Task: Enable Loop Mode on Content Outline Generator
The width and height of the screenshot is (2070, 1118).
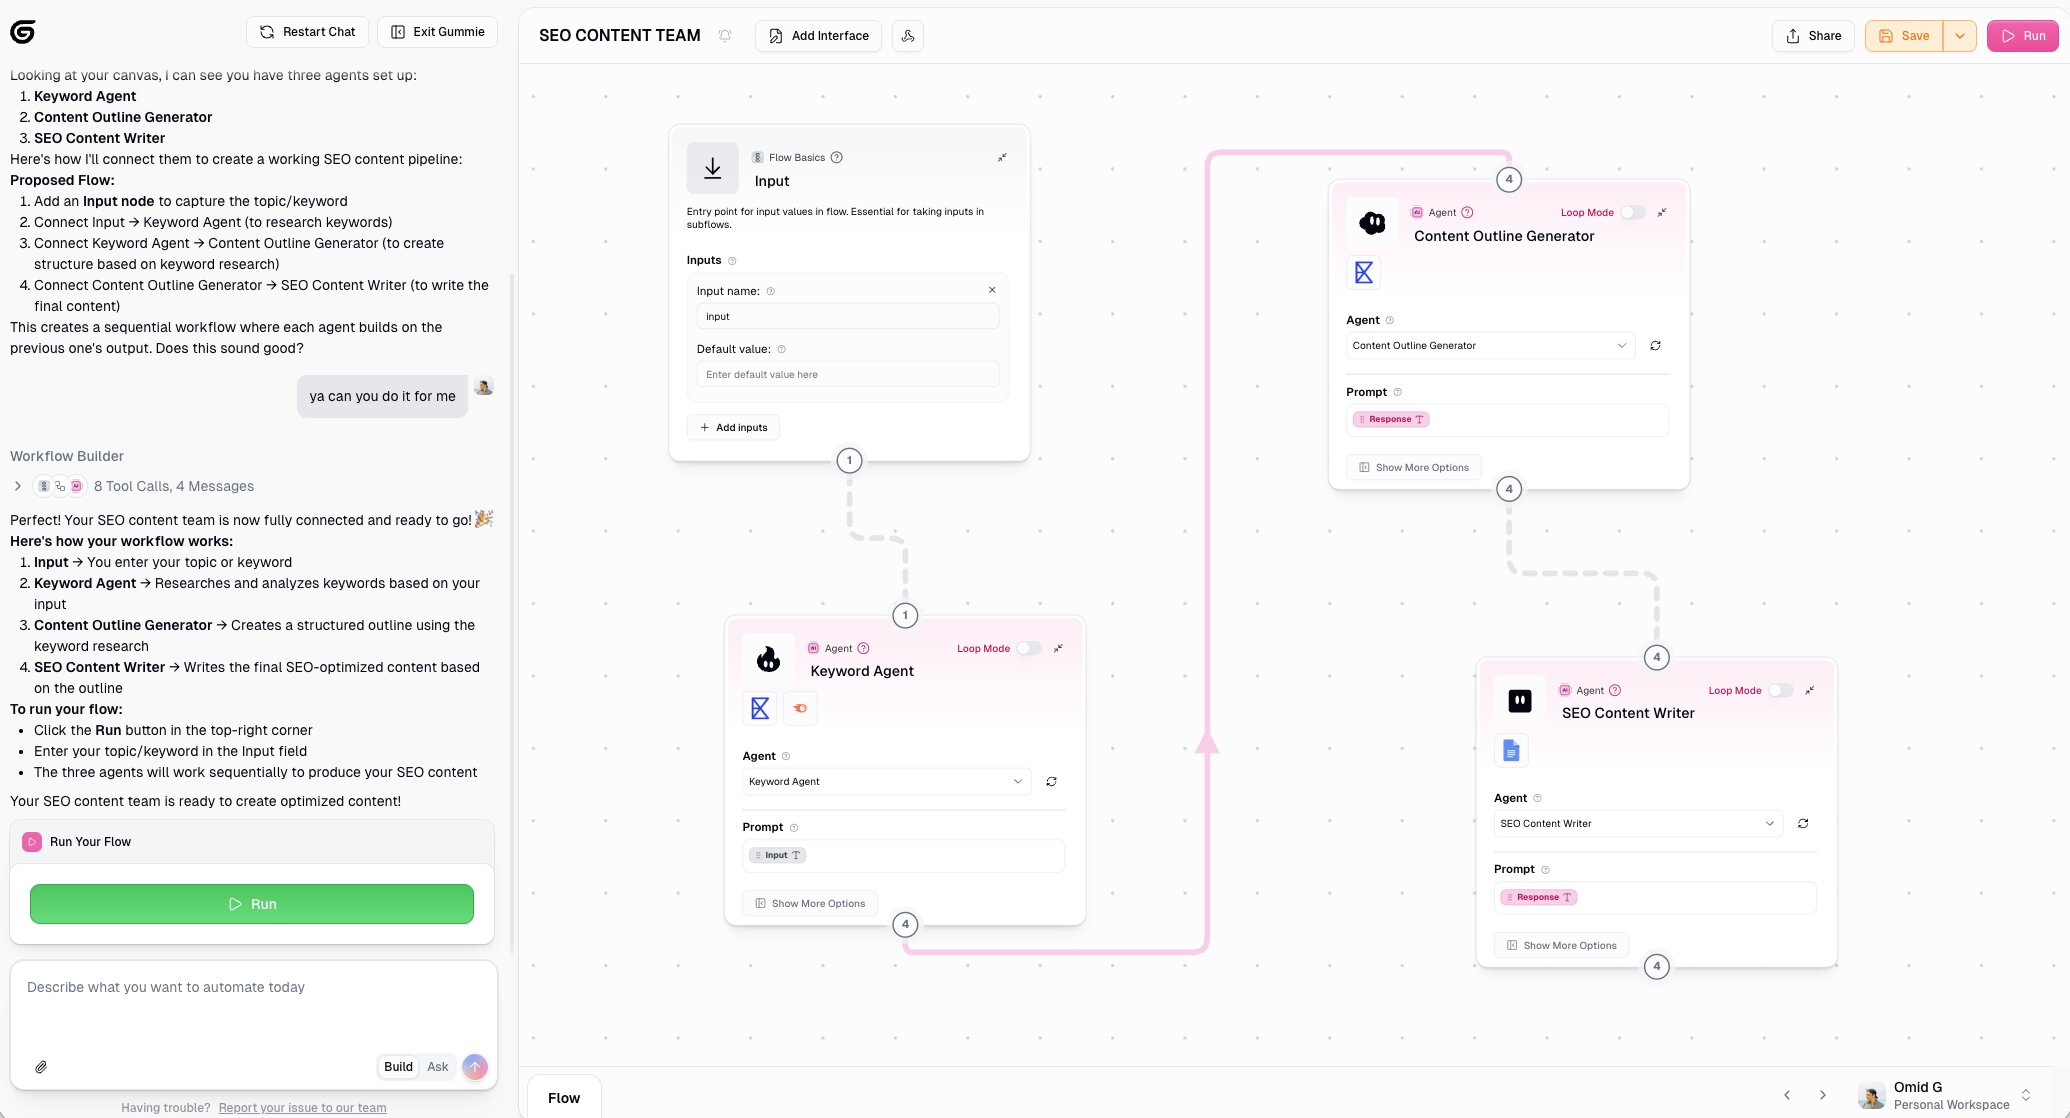Action: (x=1632, y=212)
